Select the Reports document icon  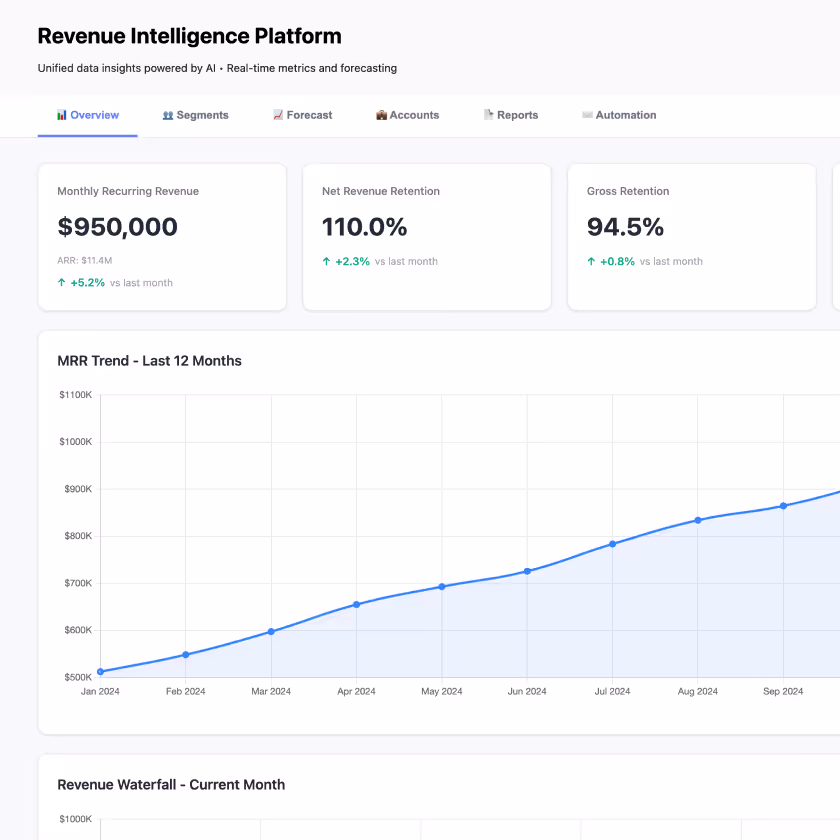coord(489,114)
